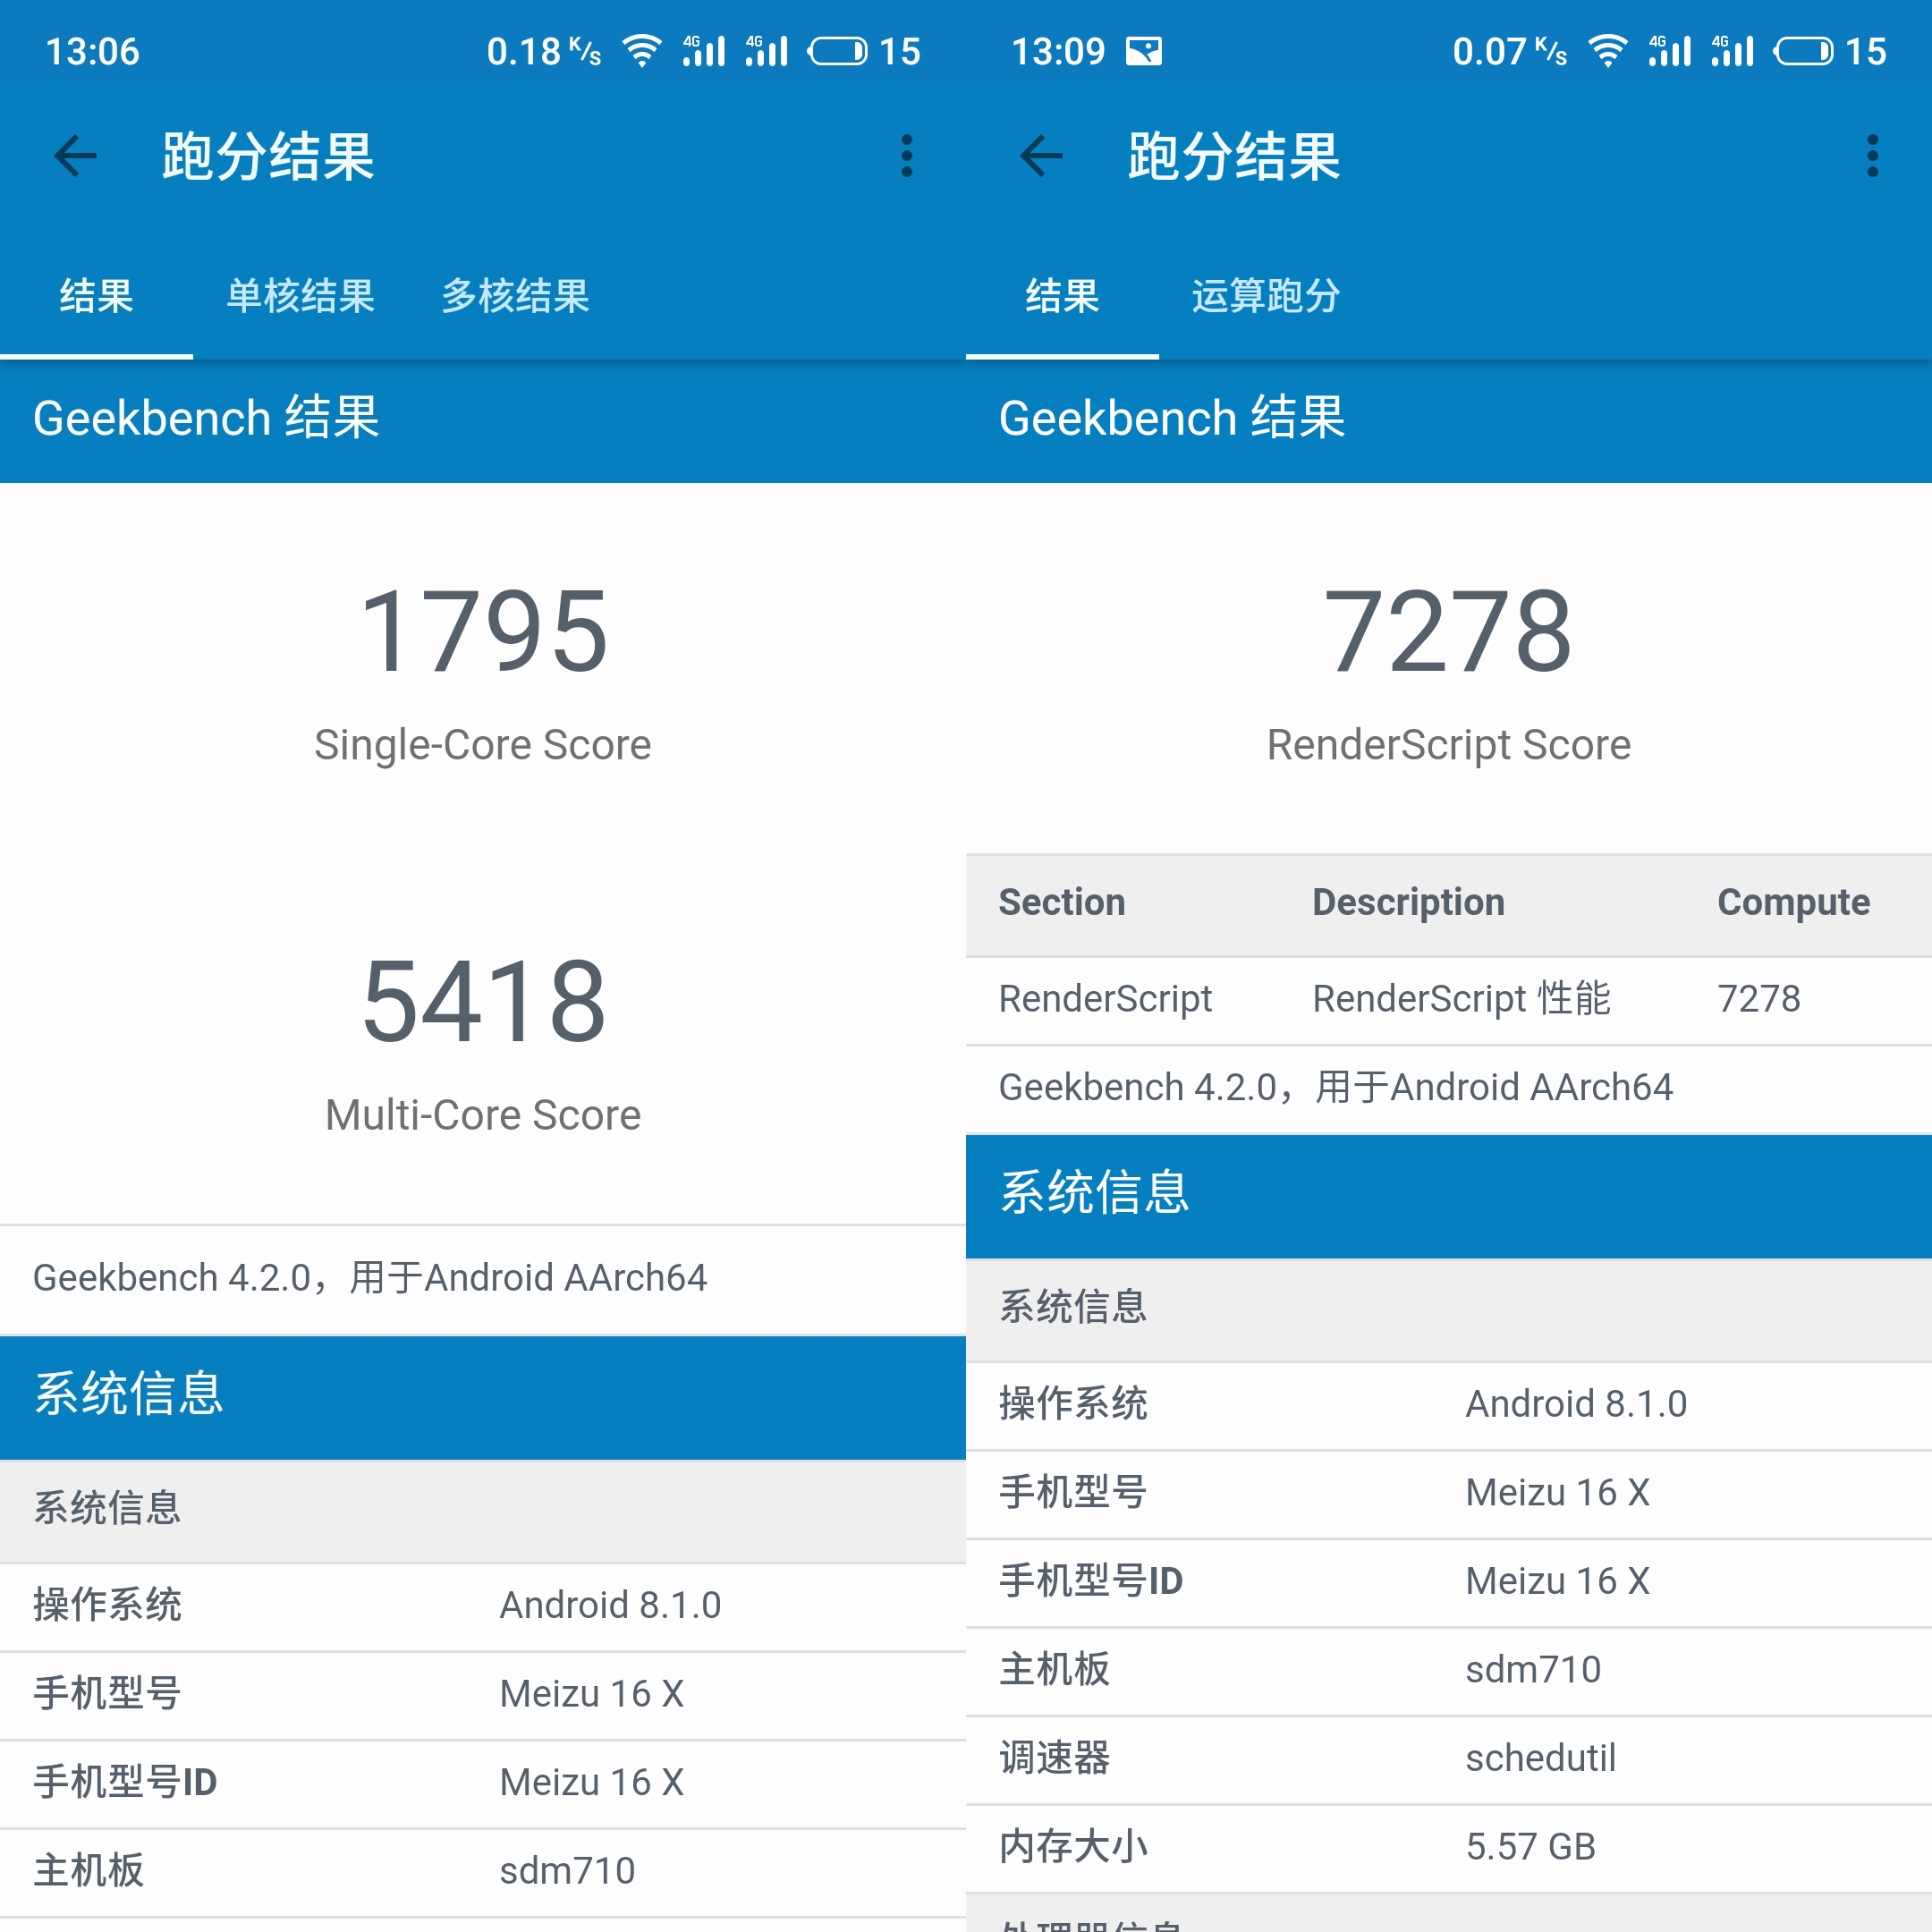
Task: Switch to the 单核结果 tab
Action: click(x=300, y=296)
